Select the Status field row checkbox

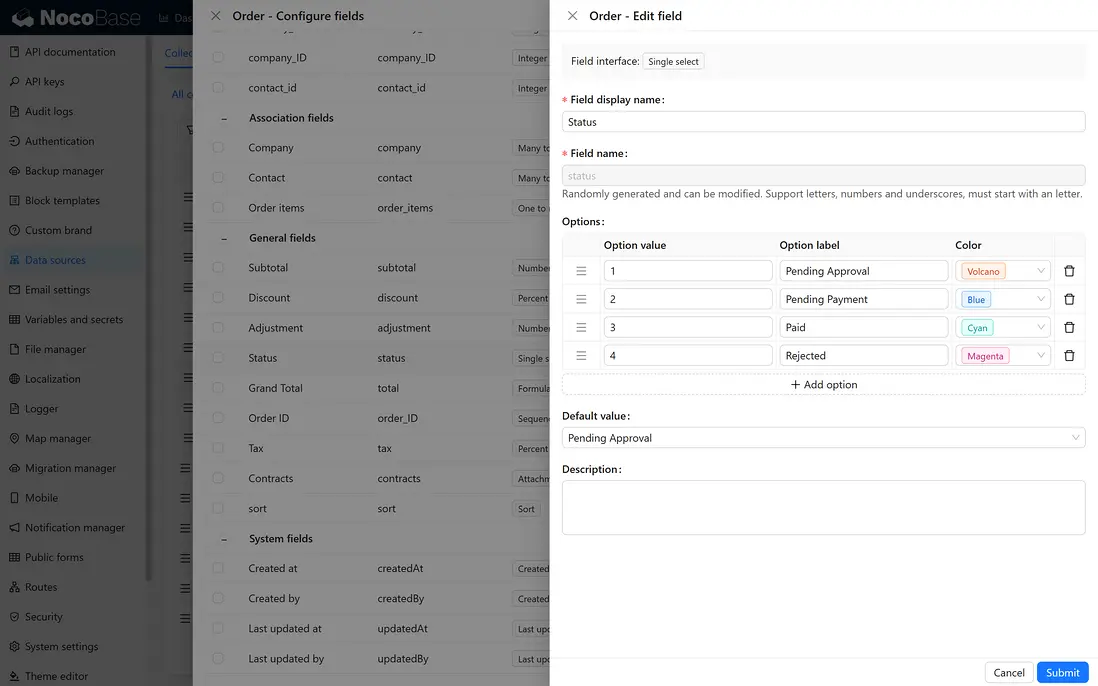click(x=218, y=358)
